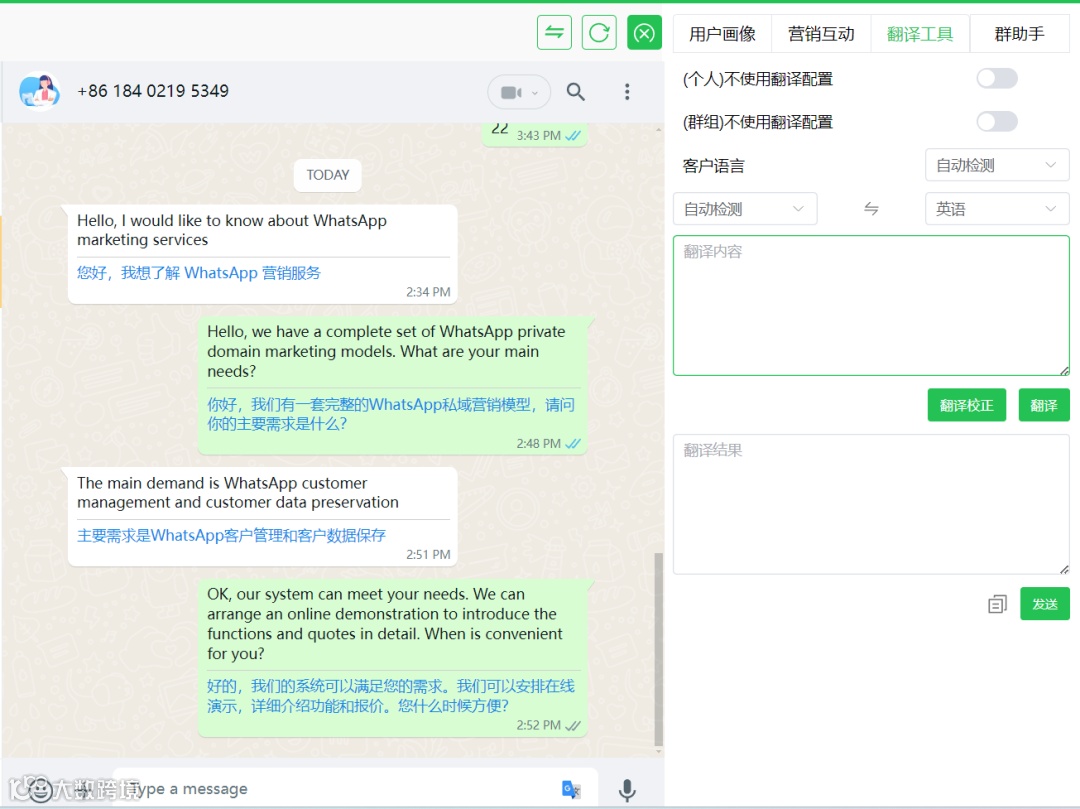1080x809 pixels.
Task: Swap translation languages with arrows icon
Action: (871, 209)
